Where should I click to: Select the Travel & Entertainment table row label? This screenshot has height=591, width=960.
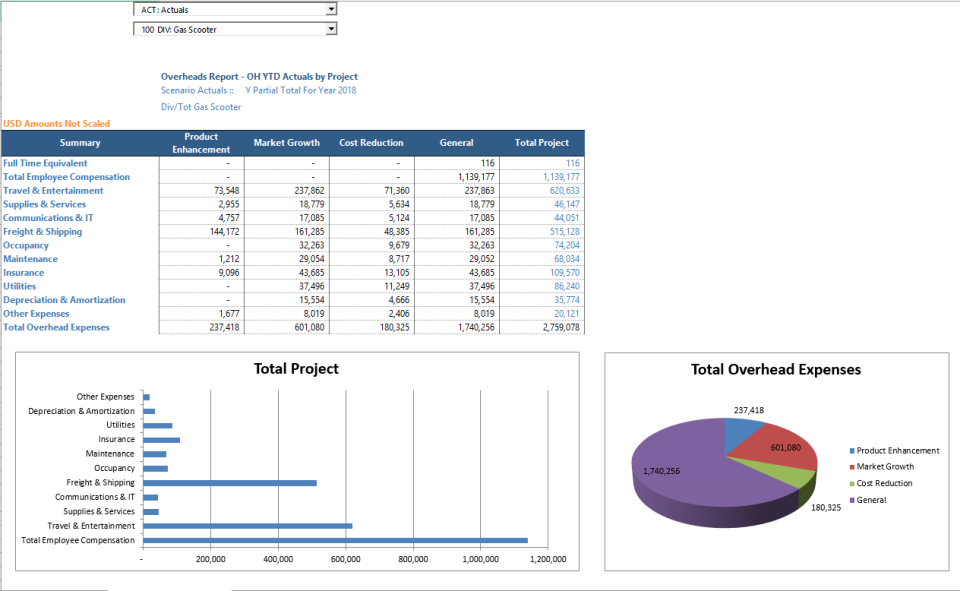[x=53, y=190]
